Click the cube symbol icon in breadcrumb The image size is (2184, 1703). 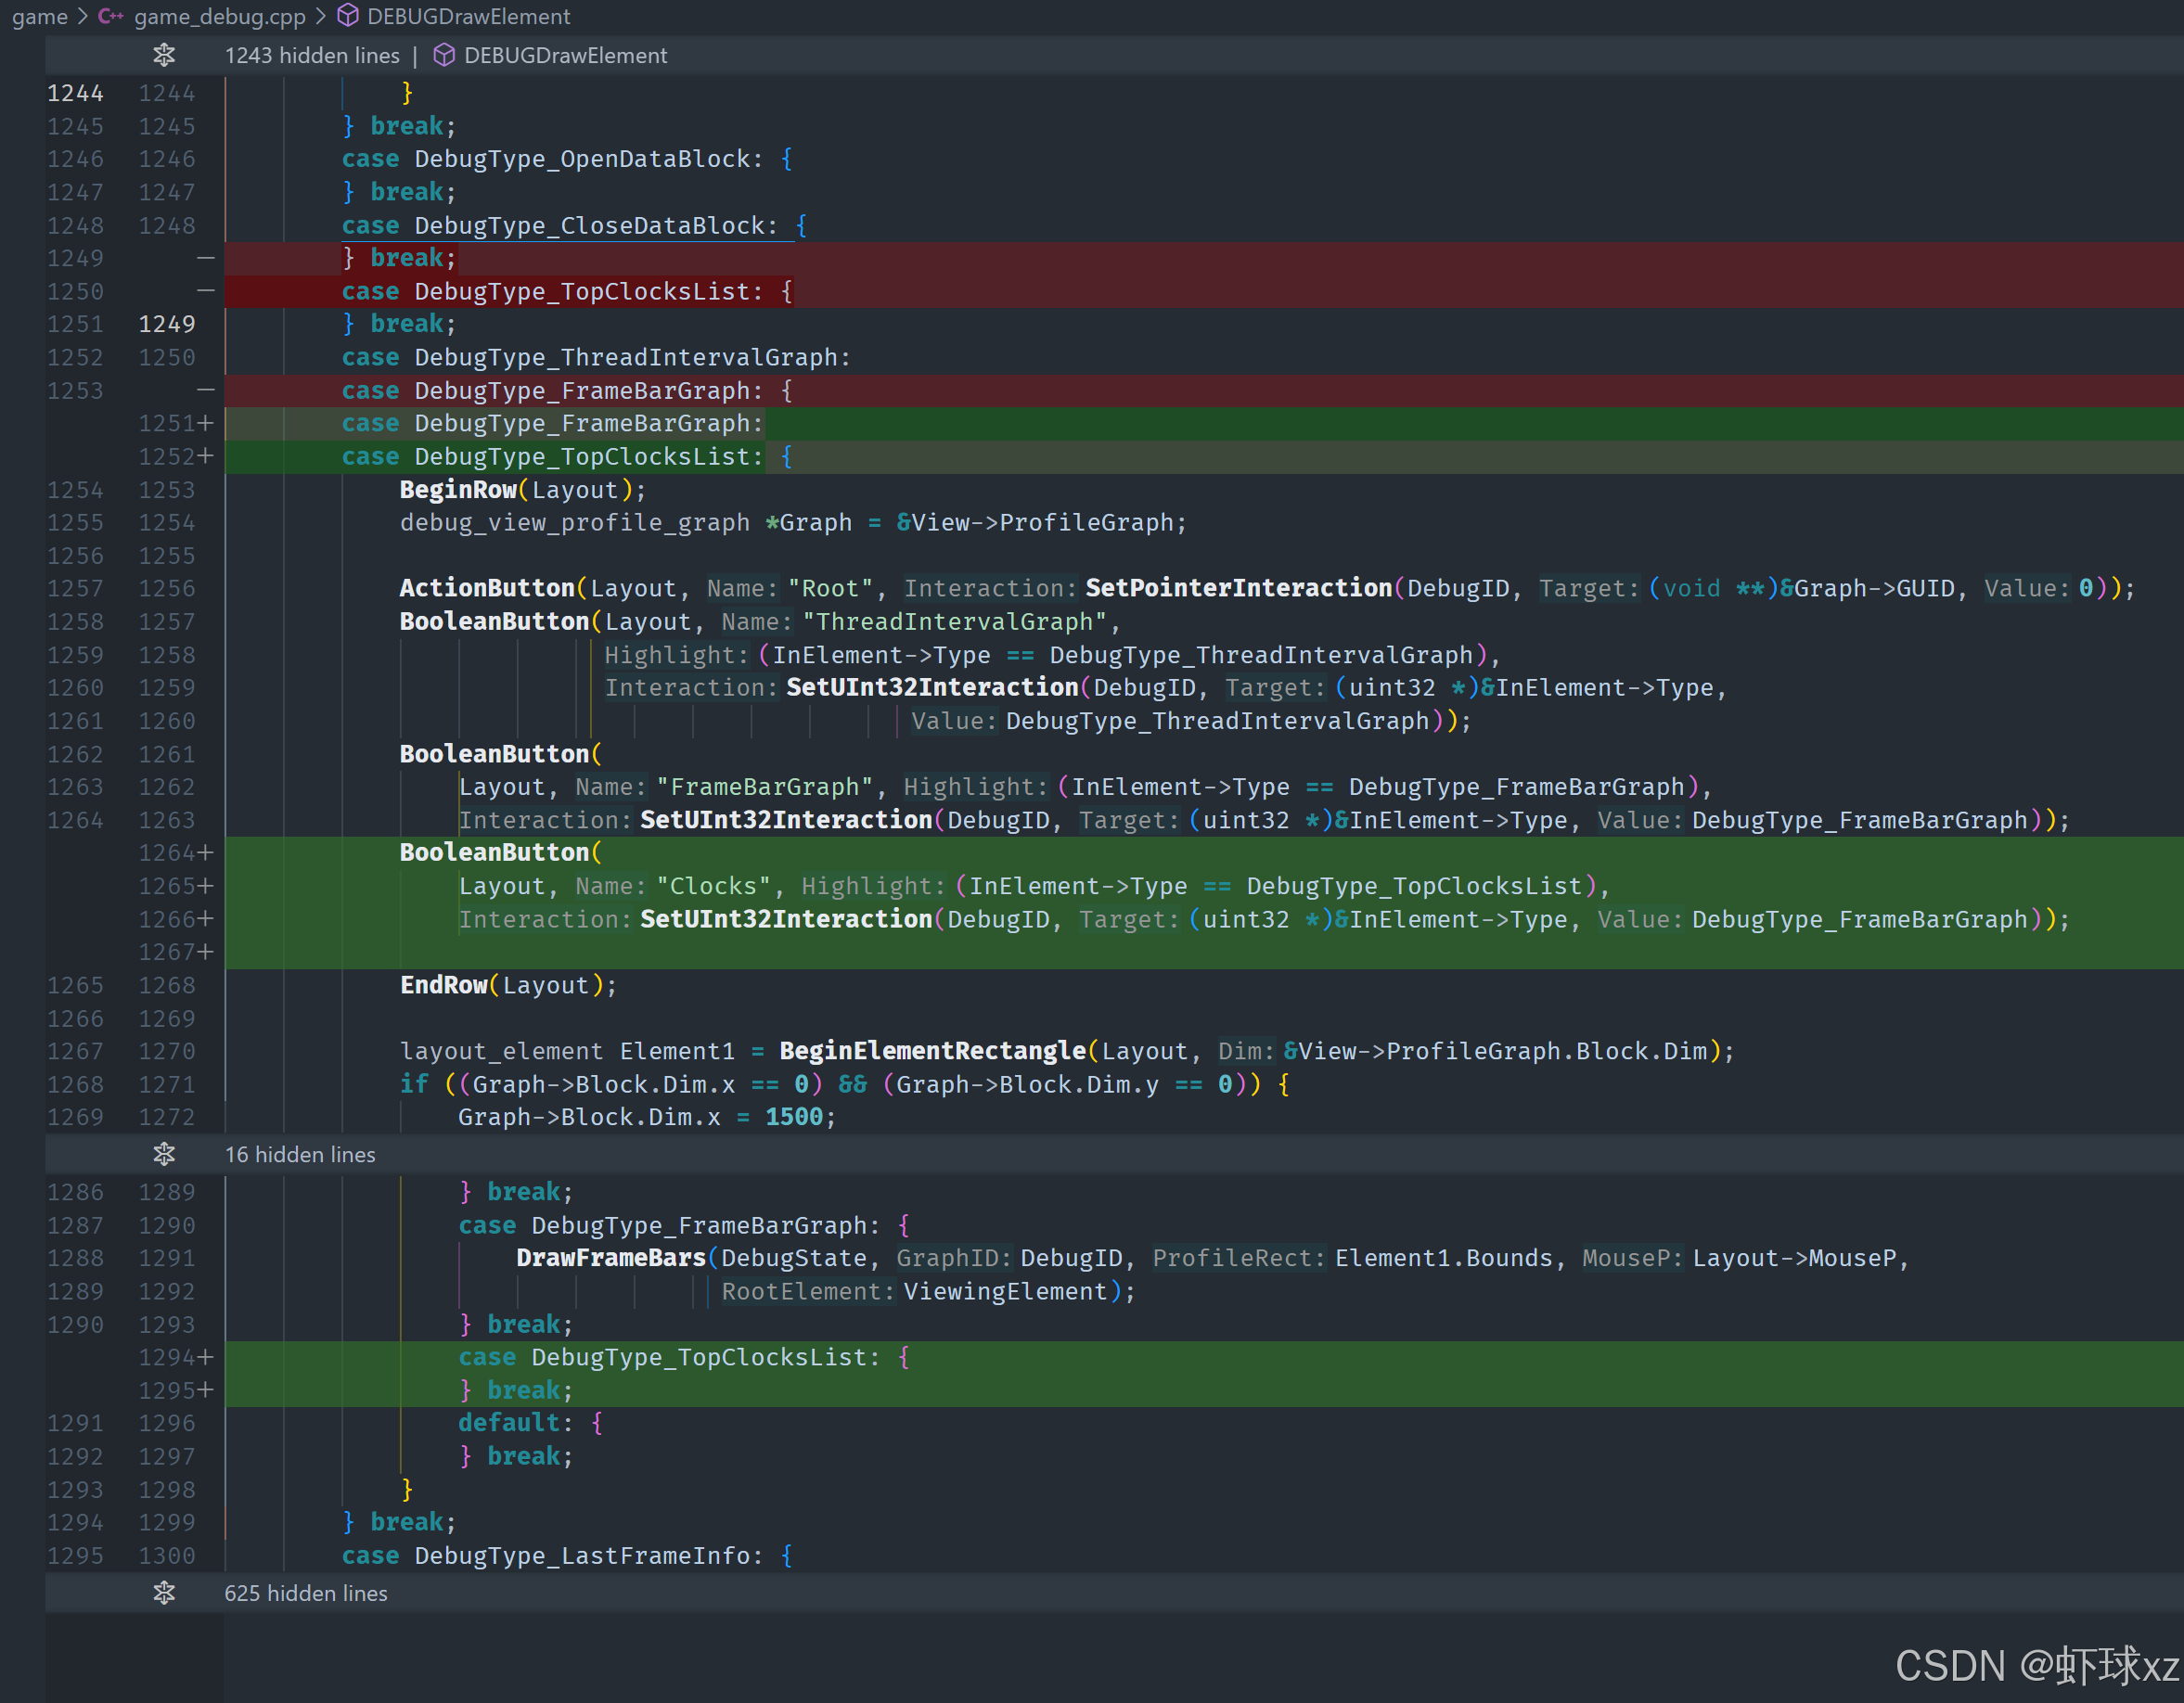348,16
